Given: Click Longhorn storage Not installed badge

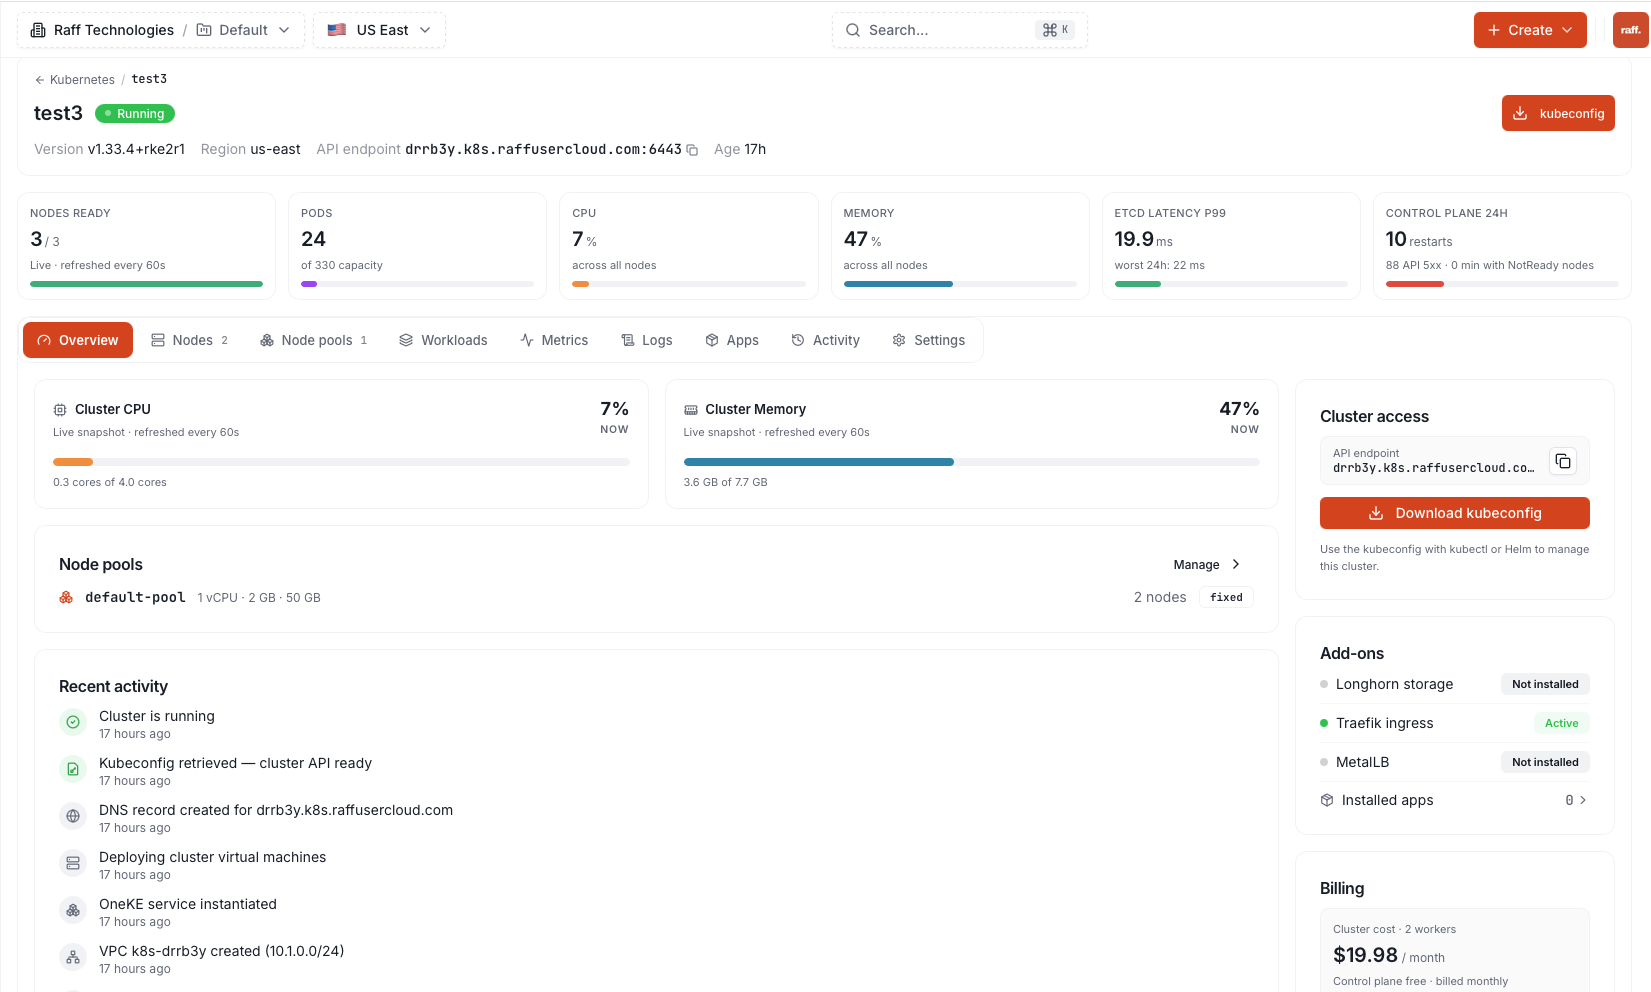Looking at the screenshot, I should (x=1545, y=684).
